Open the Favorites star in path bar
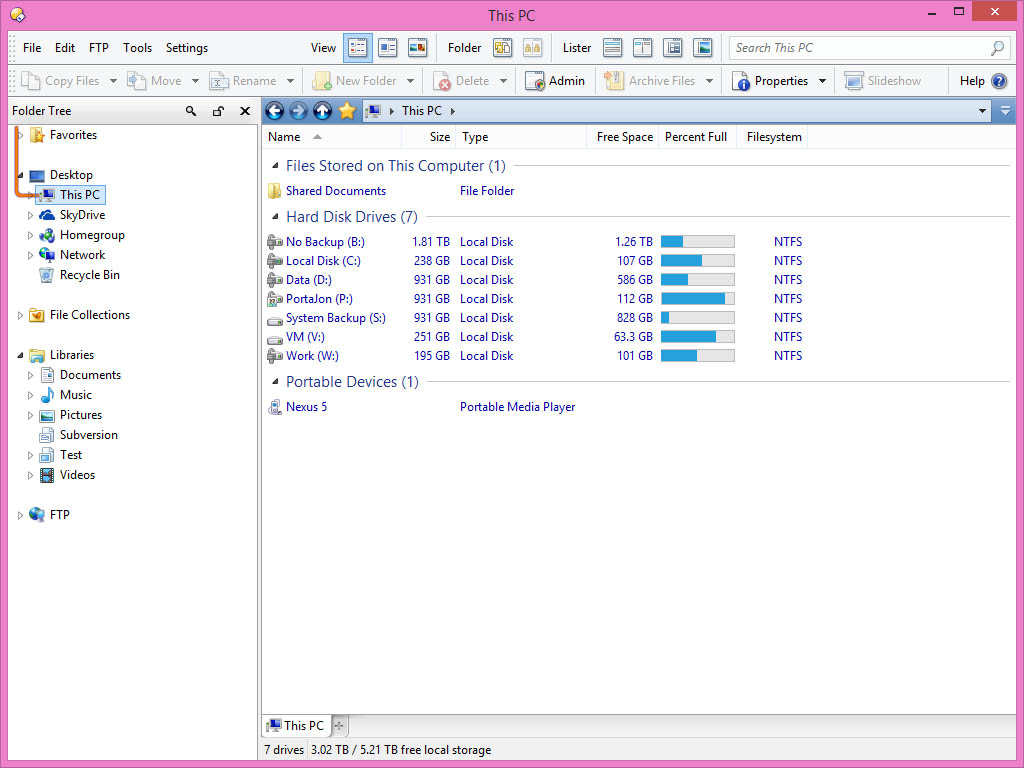 [x=347, y=111]
